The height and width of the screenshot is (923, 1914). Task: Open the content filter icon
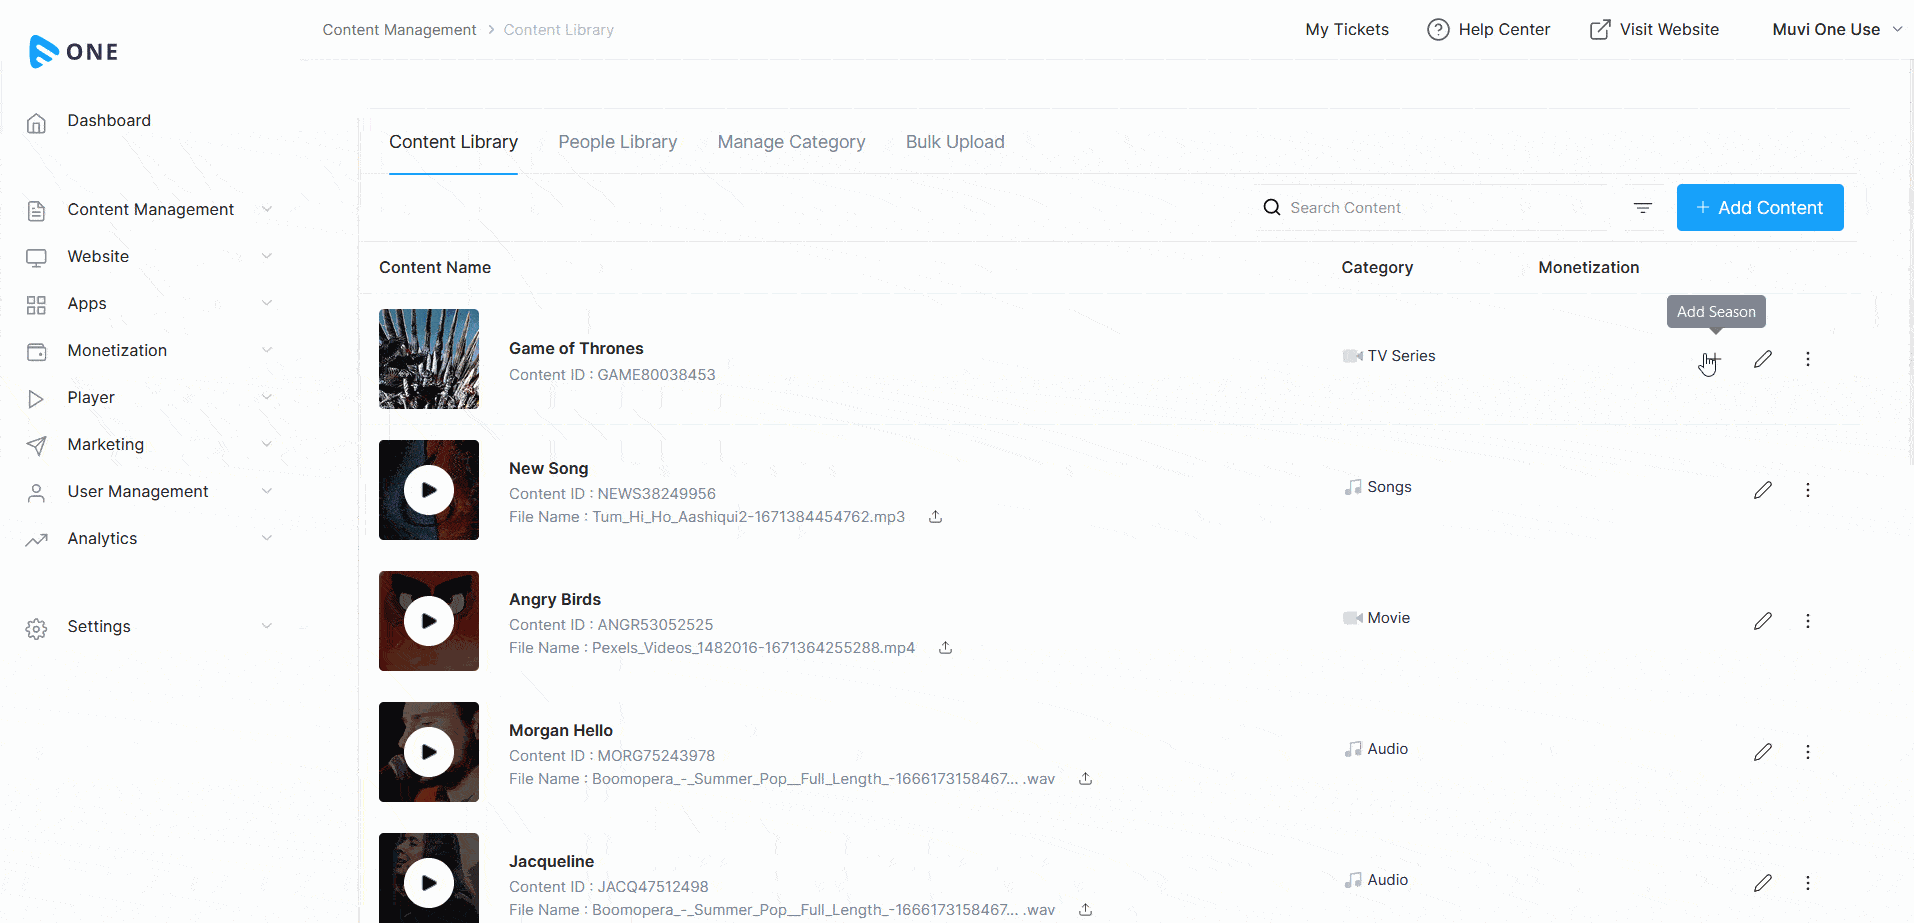pos(1643,208)
